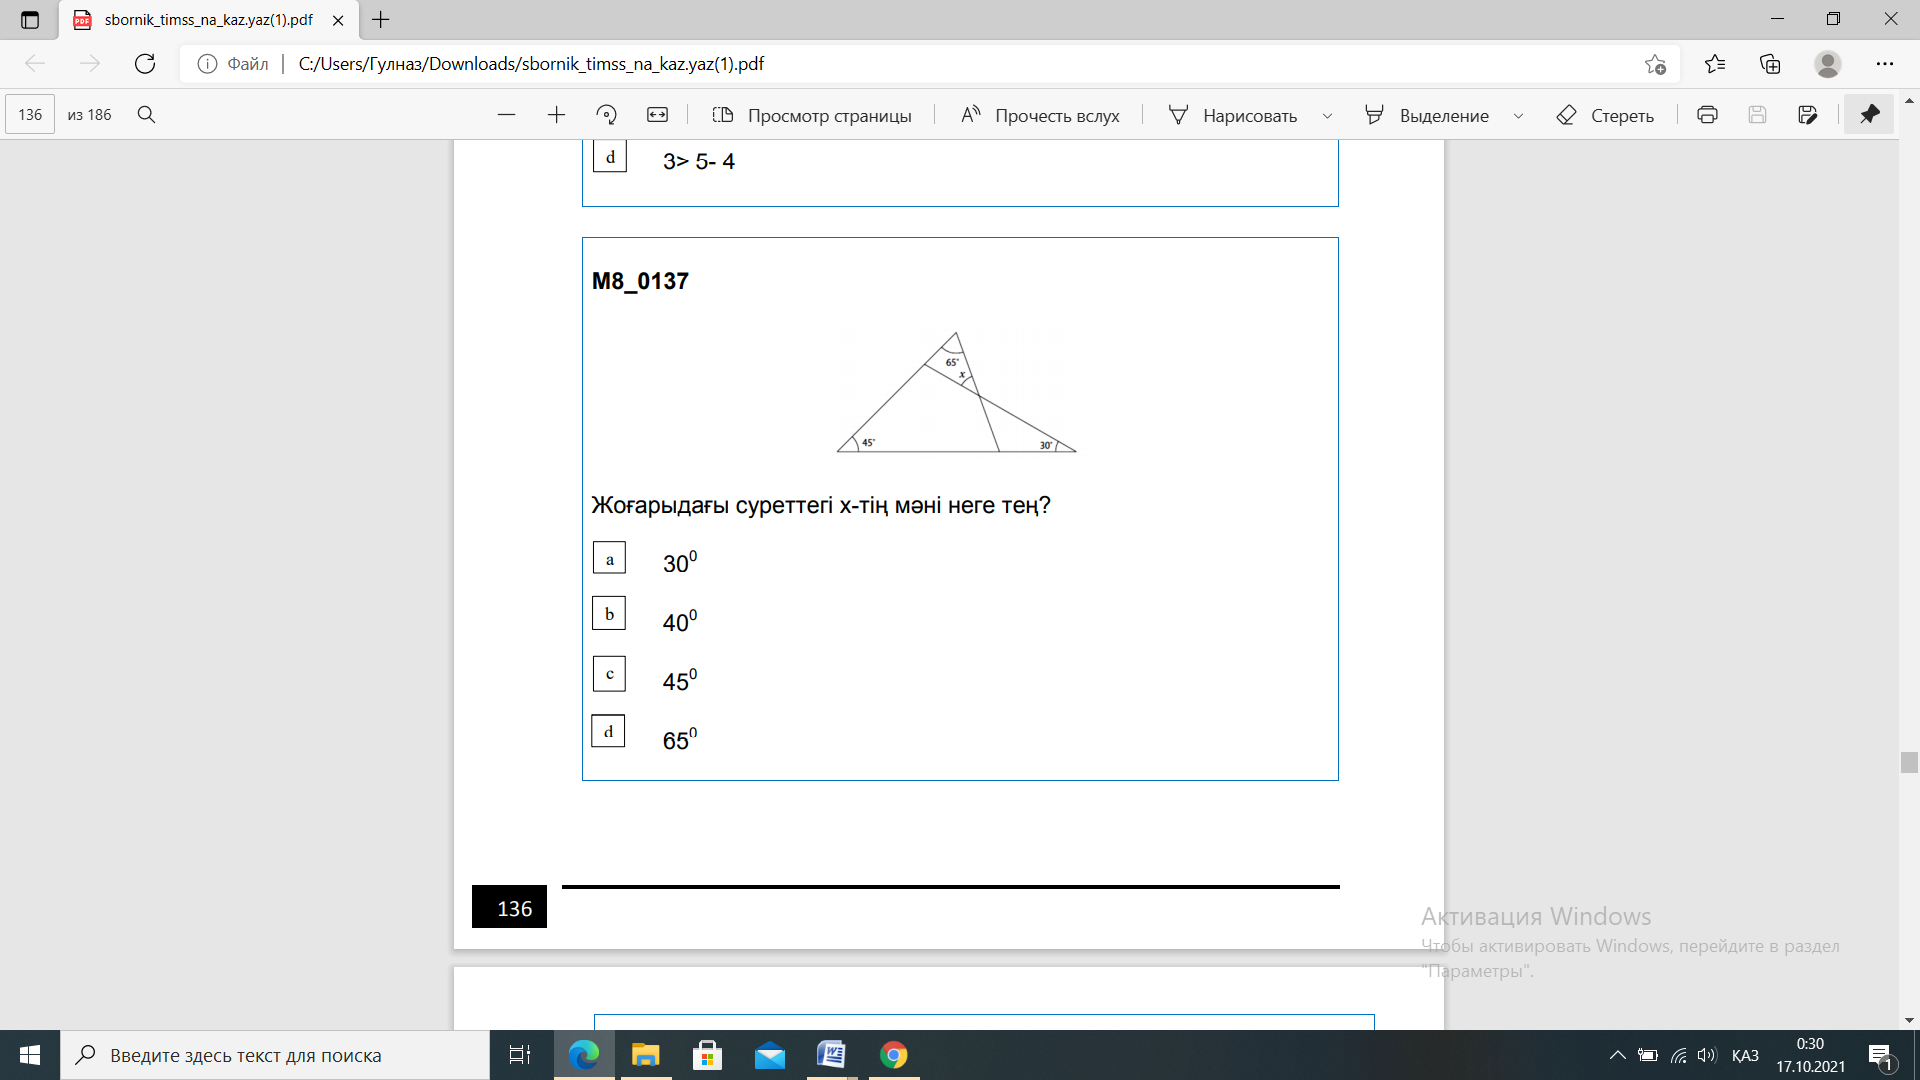Click the zoom in plus icon
This screenshot has height=1080, width=1920.
pos(556,115)
